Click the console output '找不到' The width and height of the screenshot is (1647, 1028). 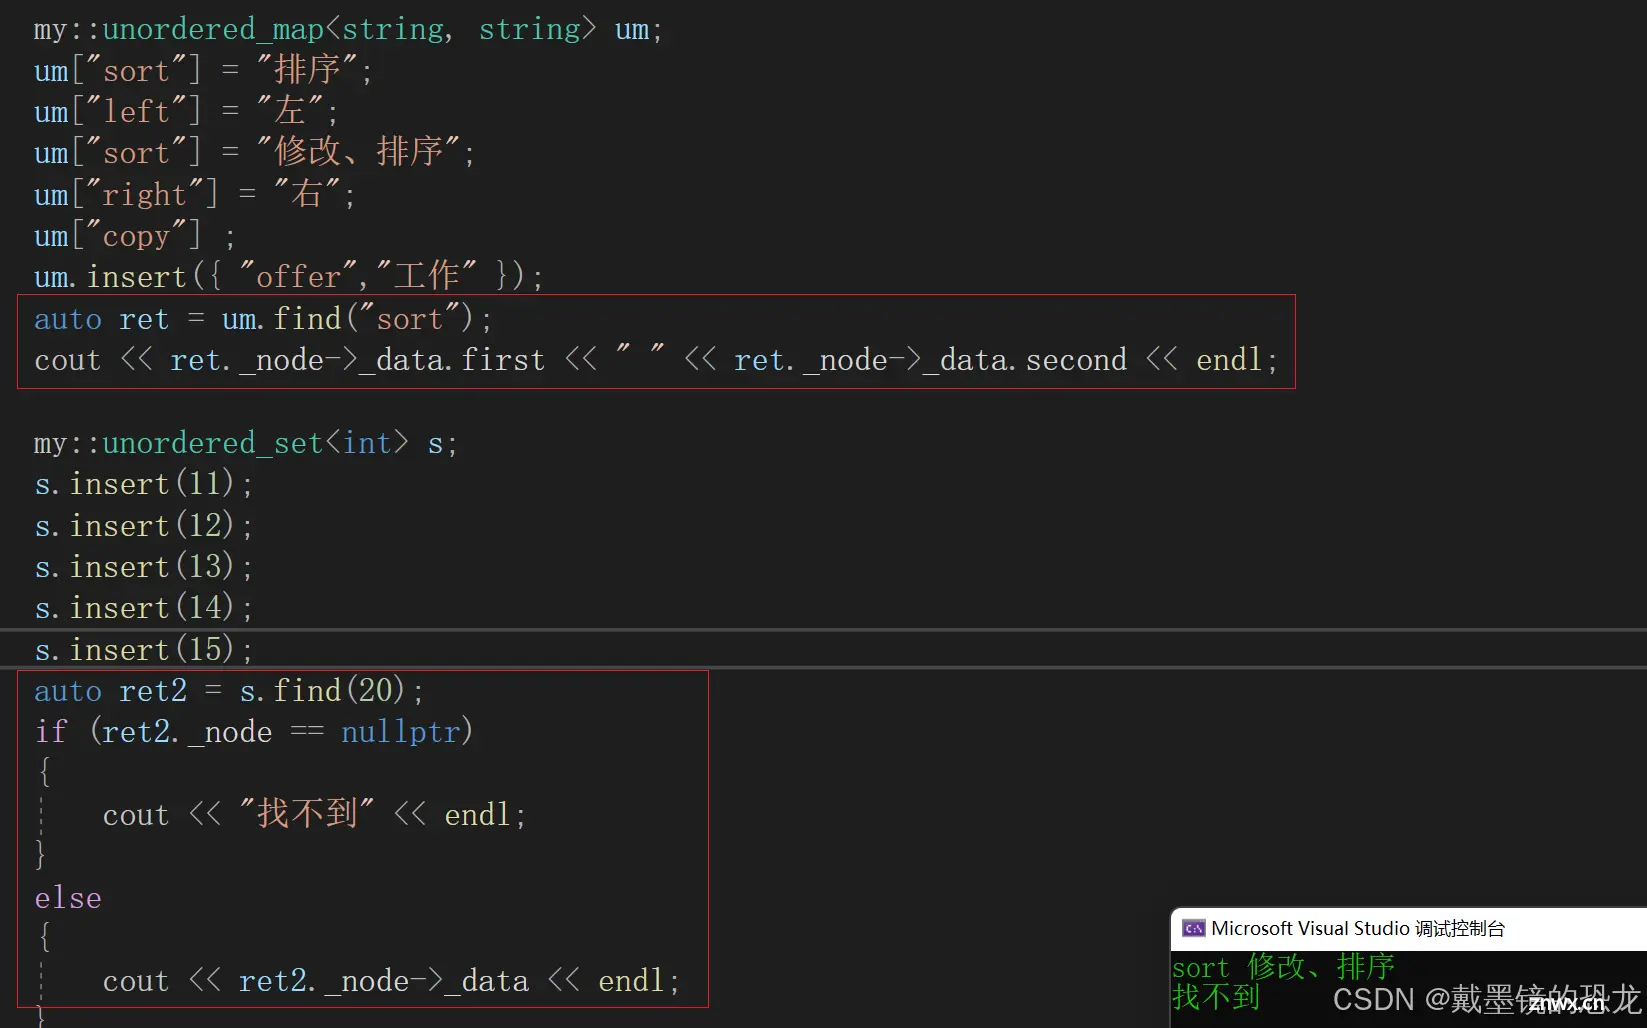click(1216, 997)
